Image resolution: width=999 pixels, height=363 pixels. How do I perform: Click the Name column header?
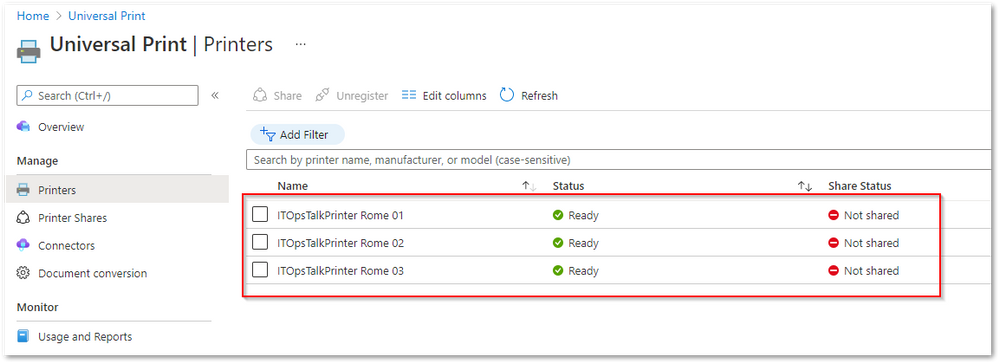point(292,186)
